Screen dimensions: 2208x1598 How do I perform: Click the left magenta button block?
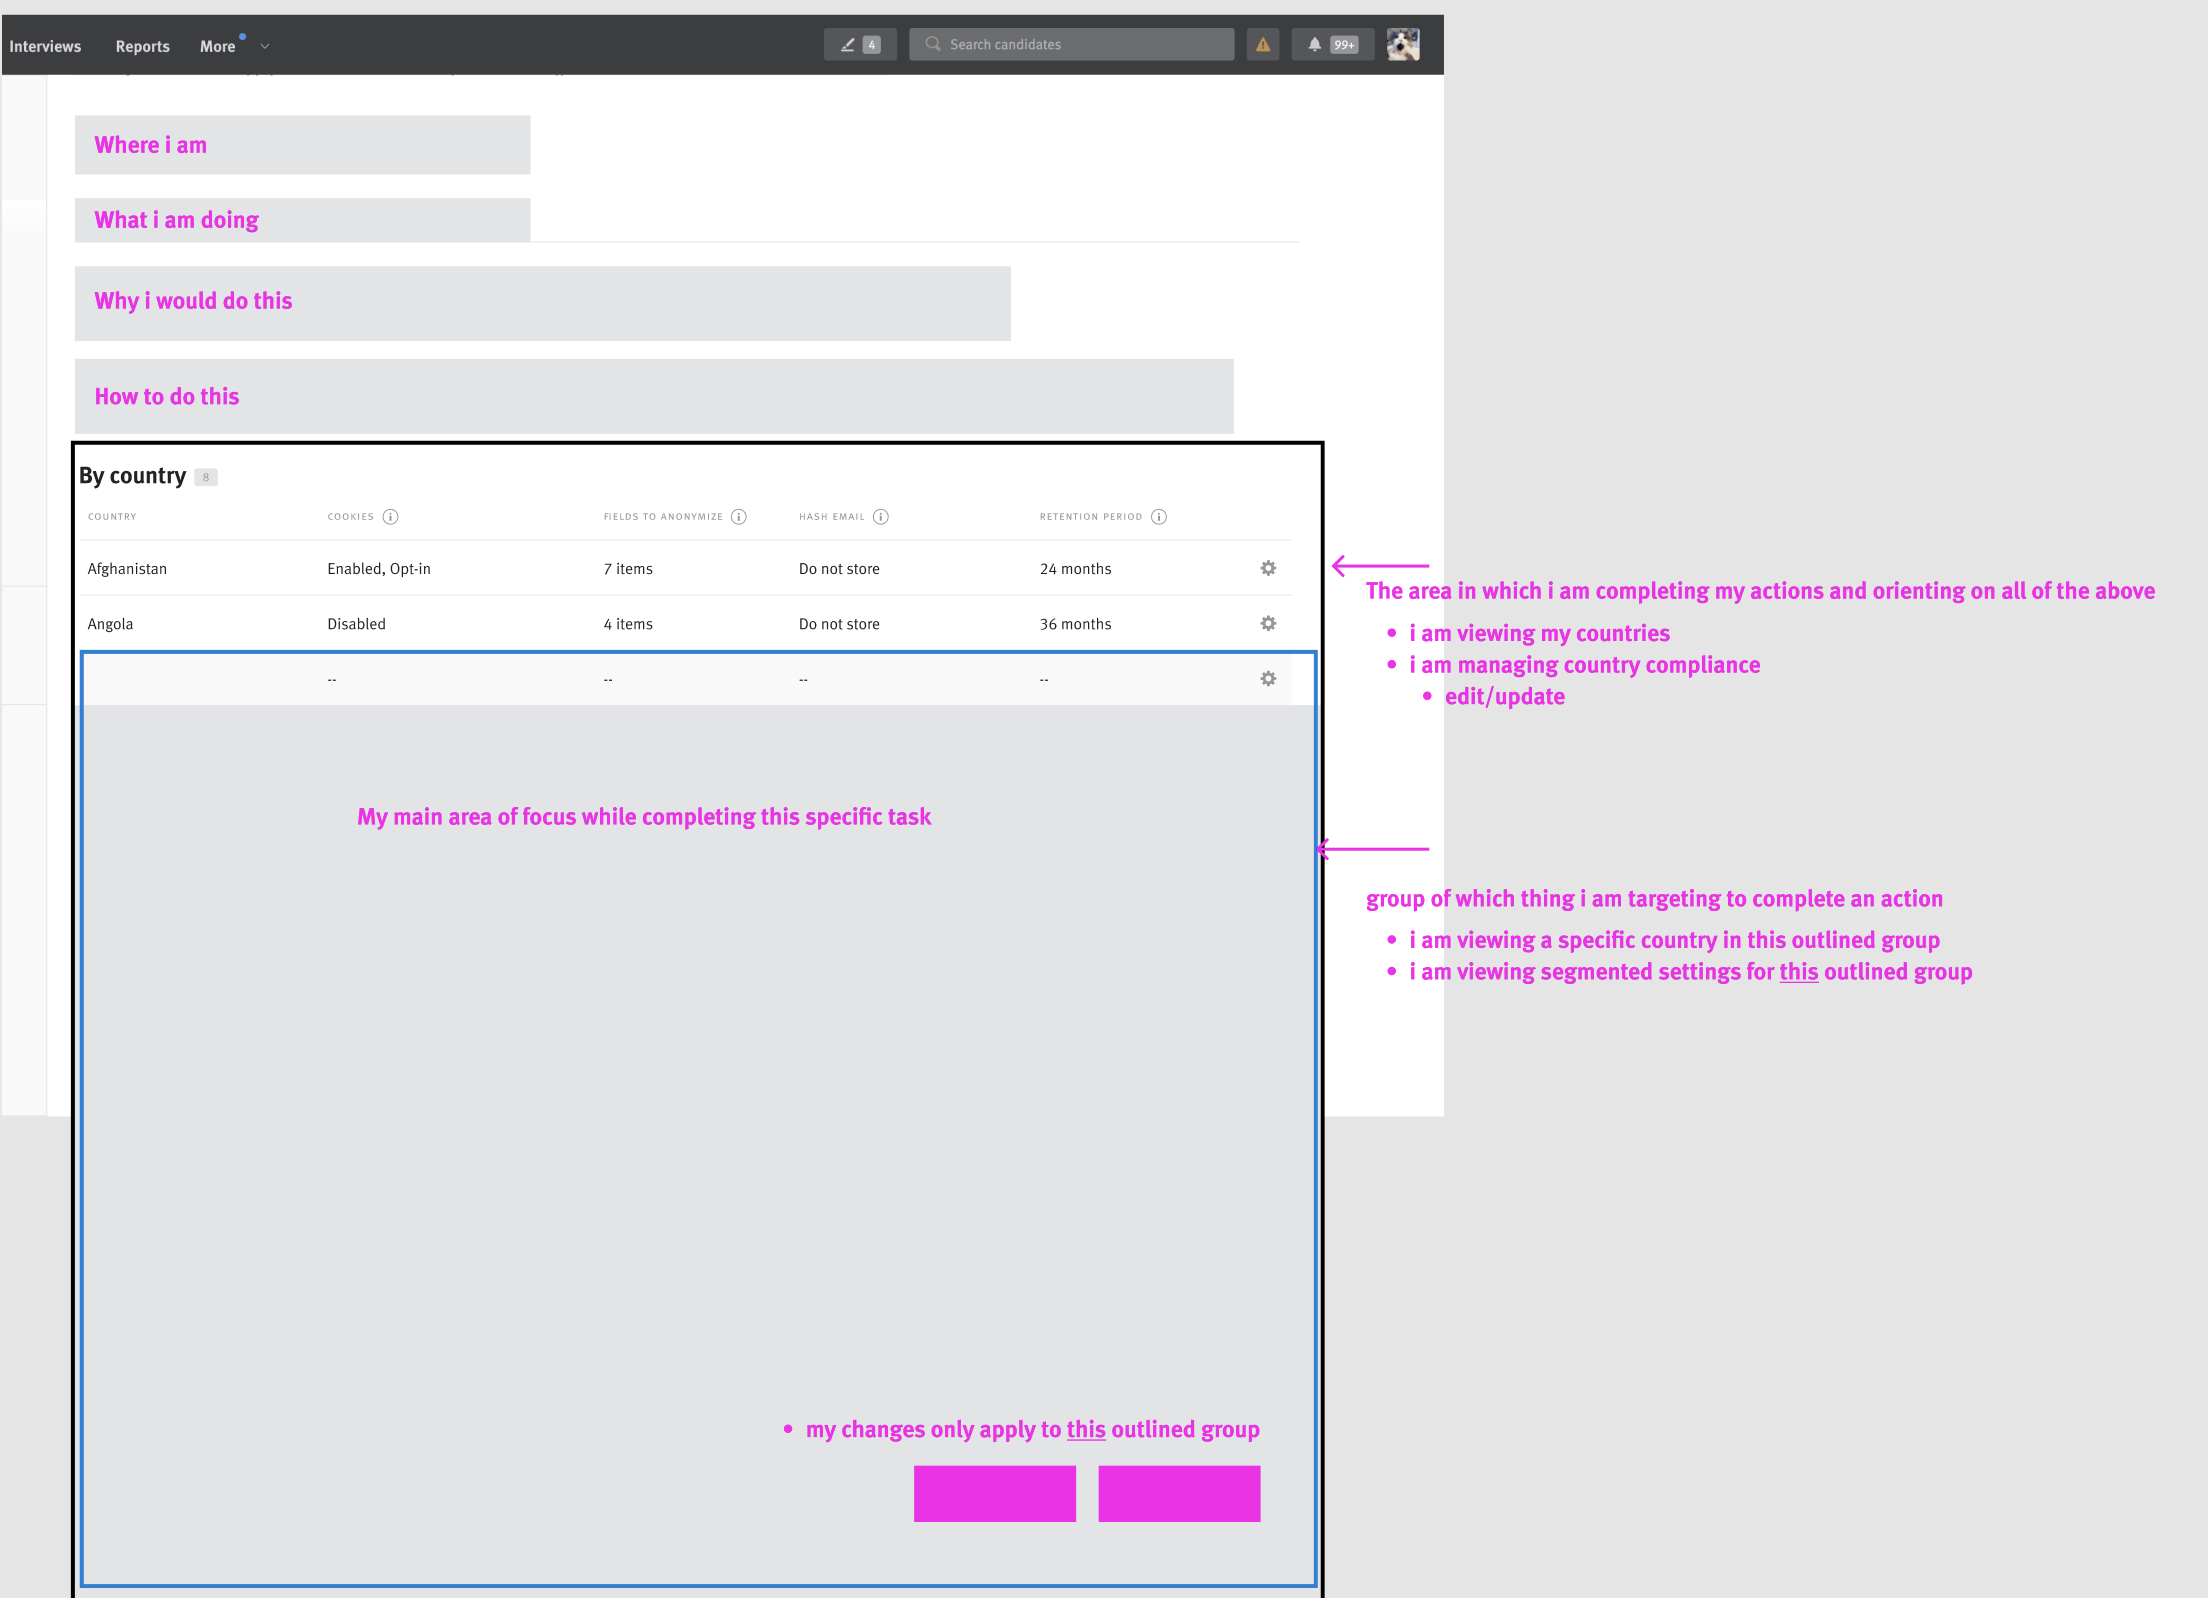tap(994, 1493)
